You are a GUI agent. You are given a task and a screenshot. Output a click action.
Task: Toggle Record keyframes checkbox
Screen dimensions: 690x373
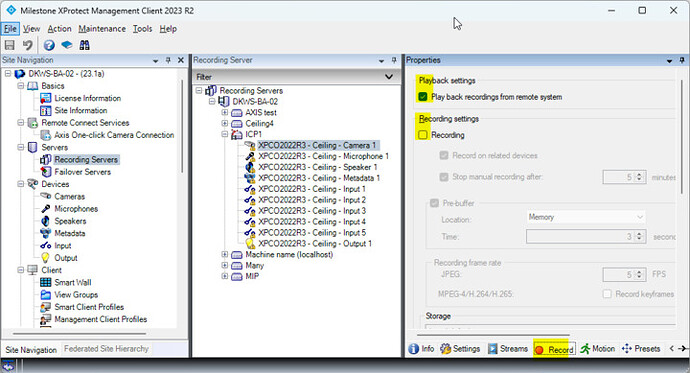pos(607,294)
